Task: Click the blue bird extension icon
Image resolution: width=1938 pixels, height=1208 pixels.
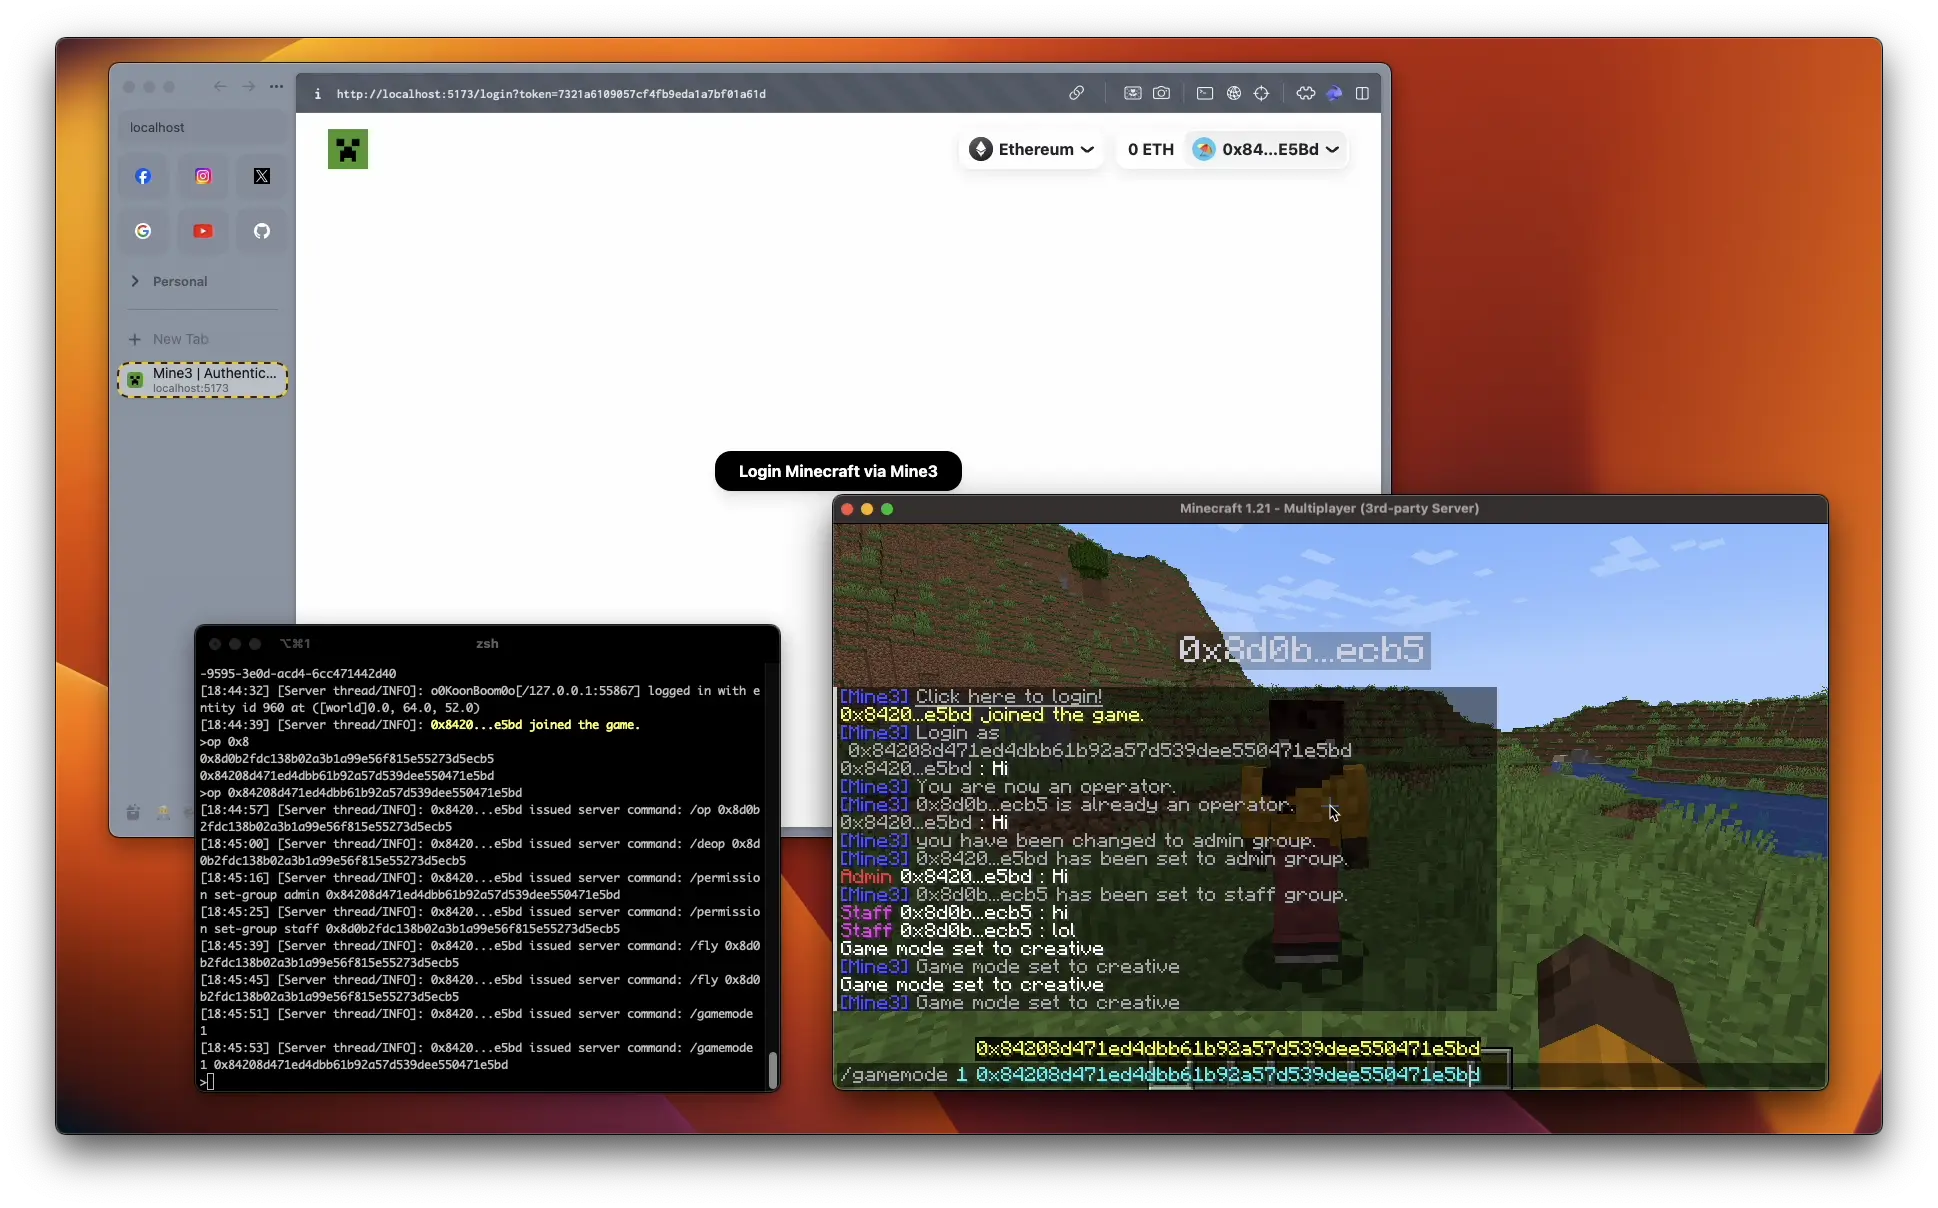Action: point(1334,93)
